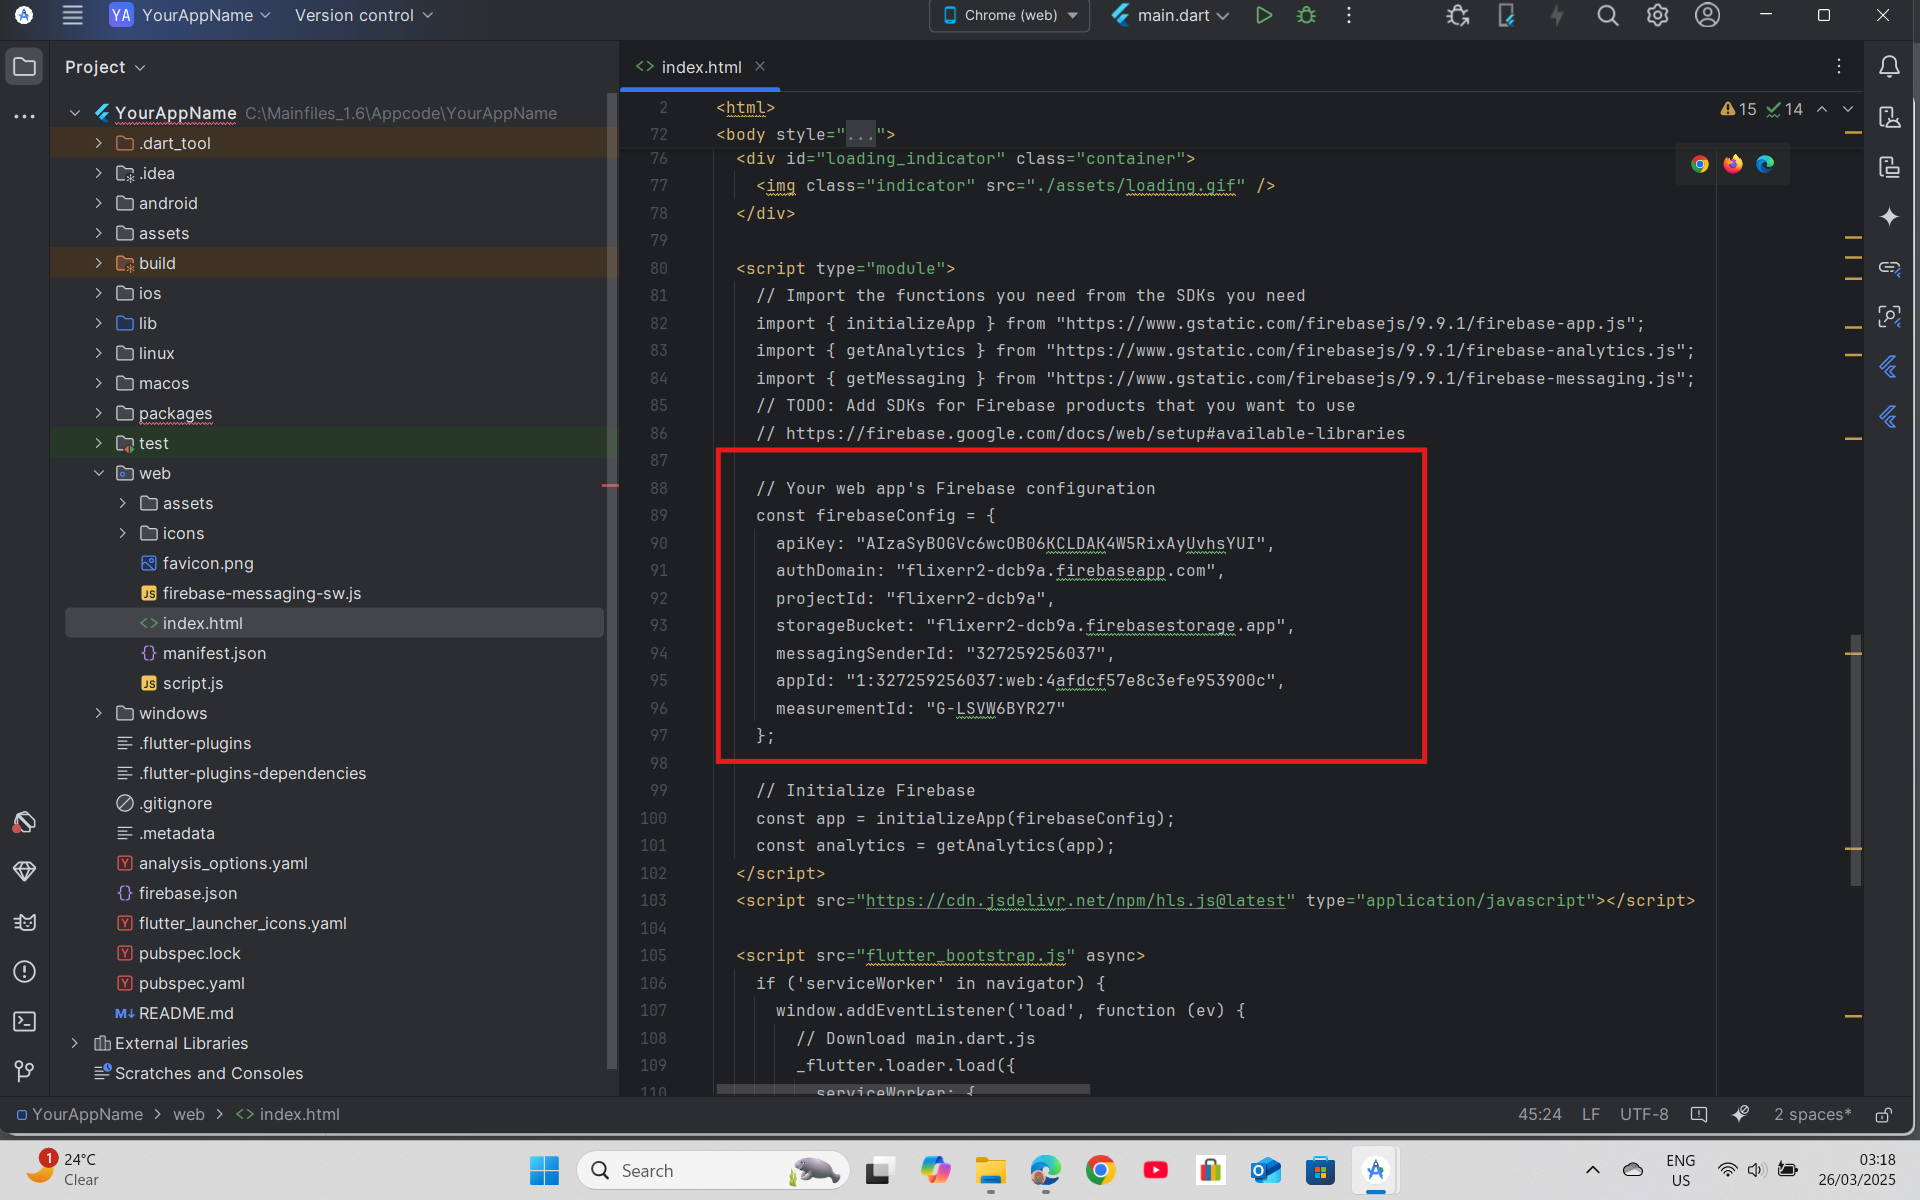1920x1200 pixels.
Task: Click the Windows taskbar Search box
Action: 713,1170
